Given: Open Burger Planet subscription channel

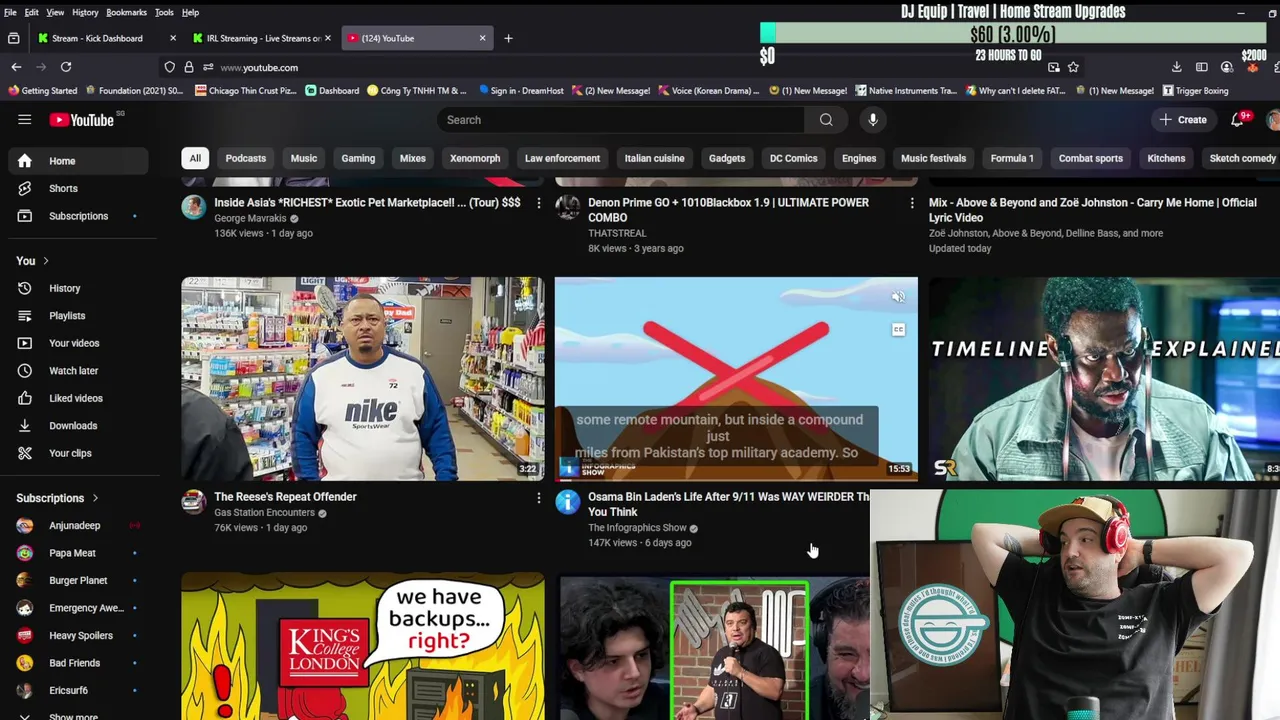Looking at the screenshot, I should (79, 580).
